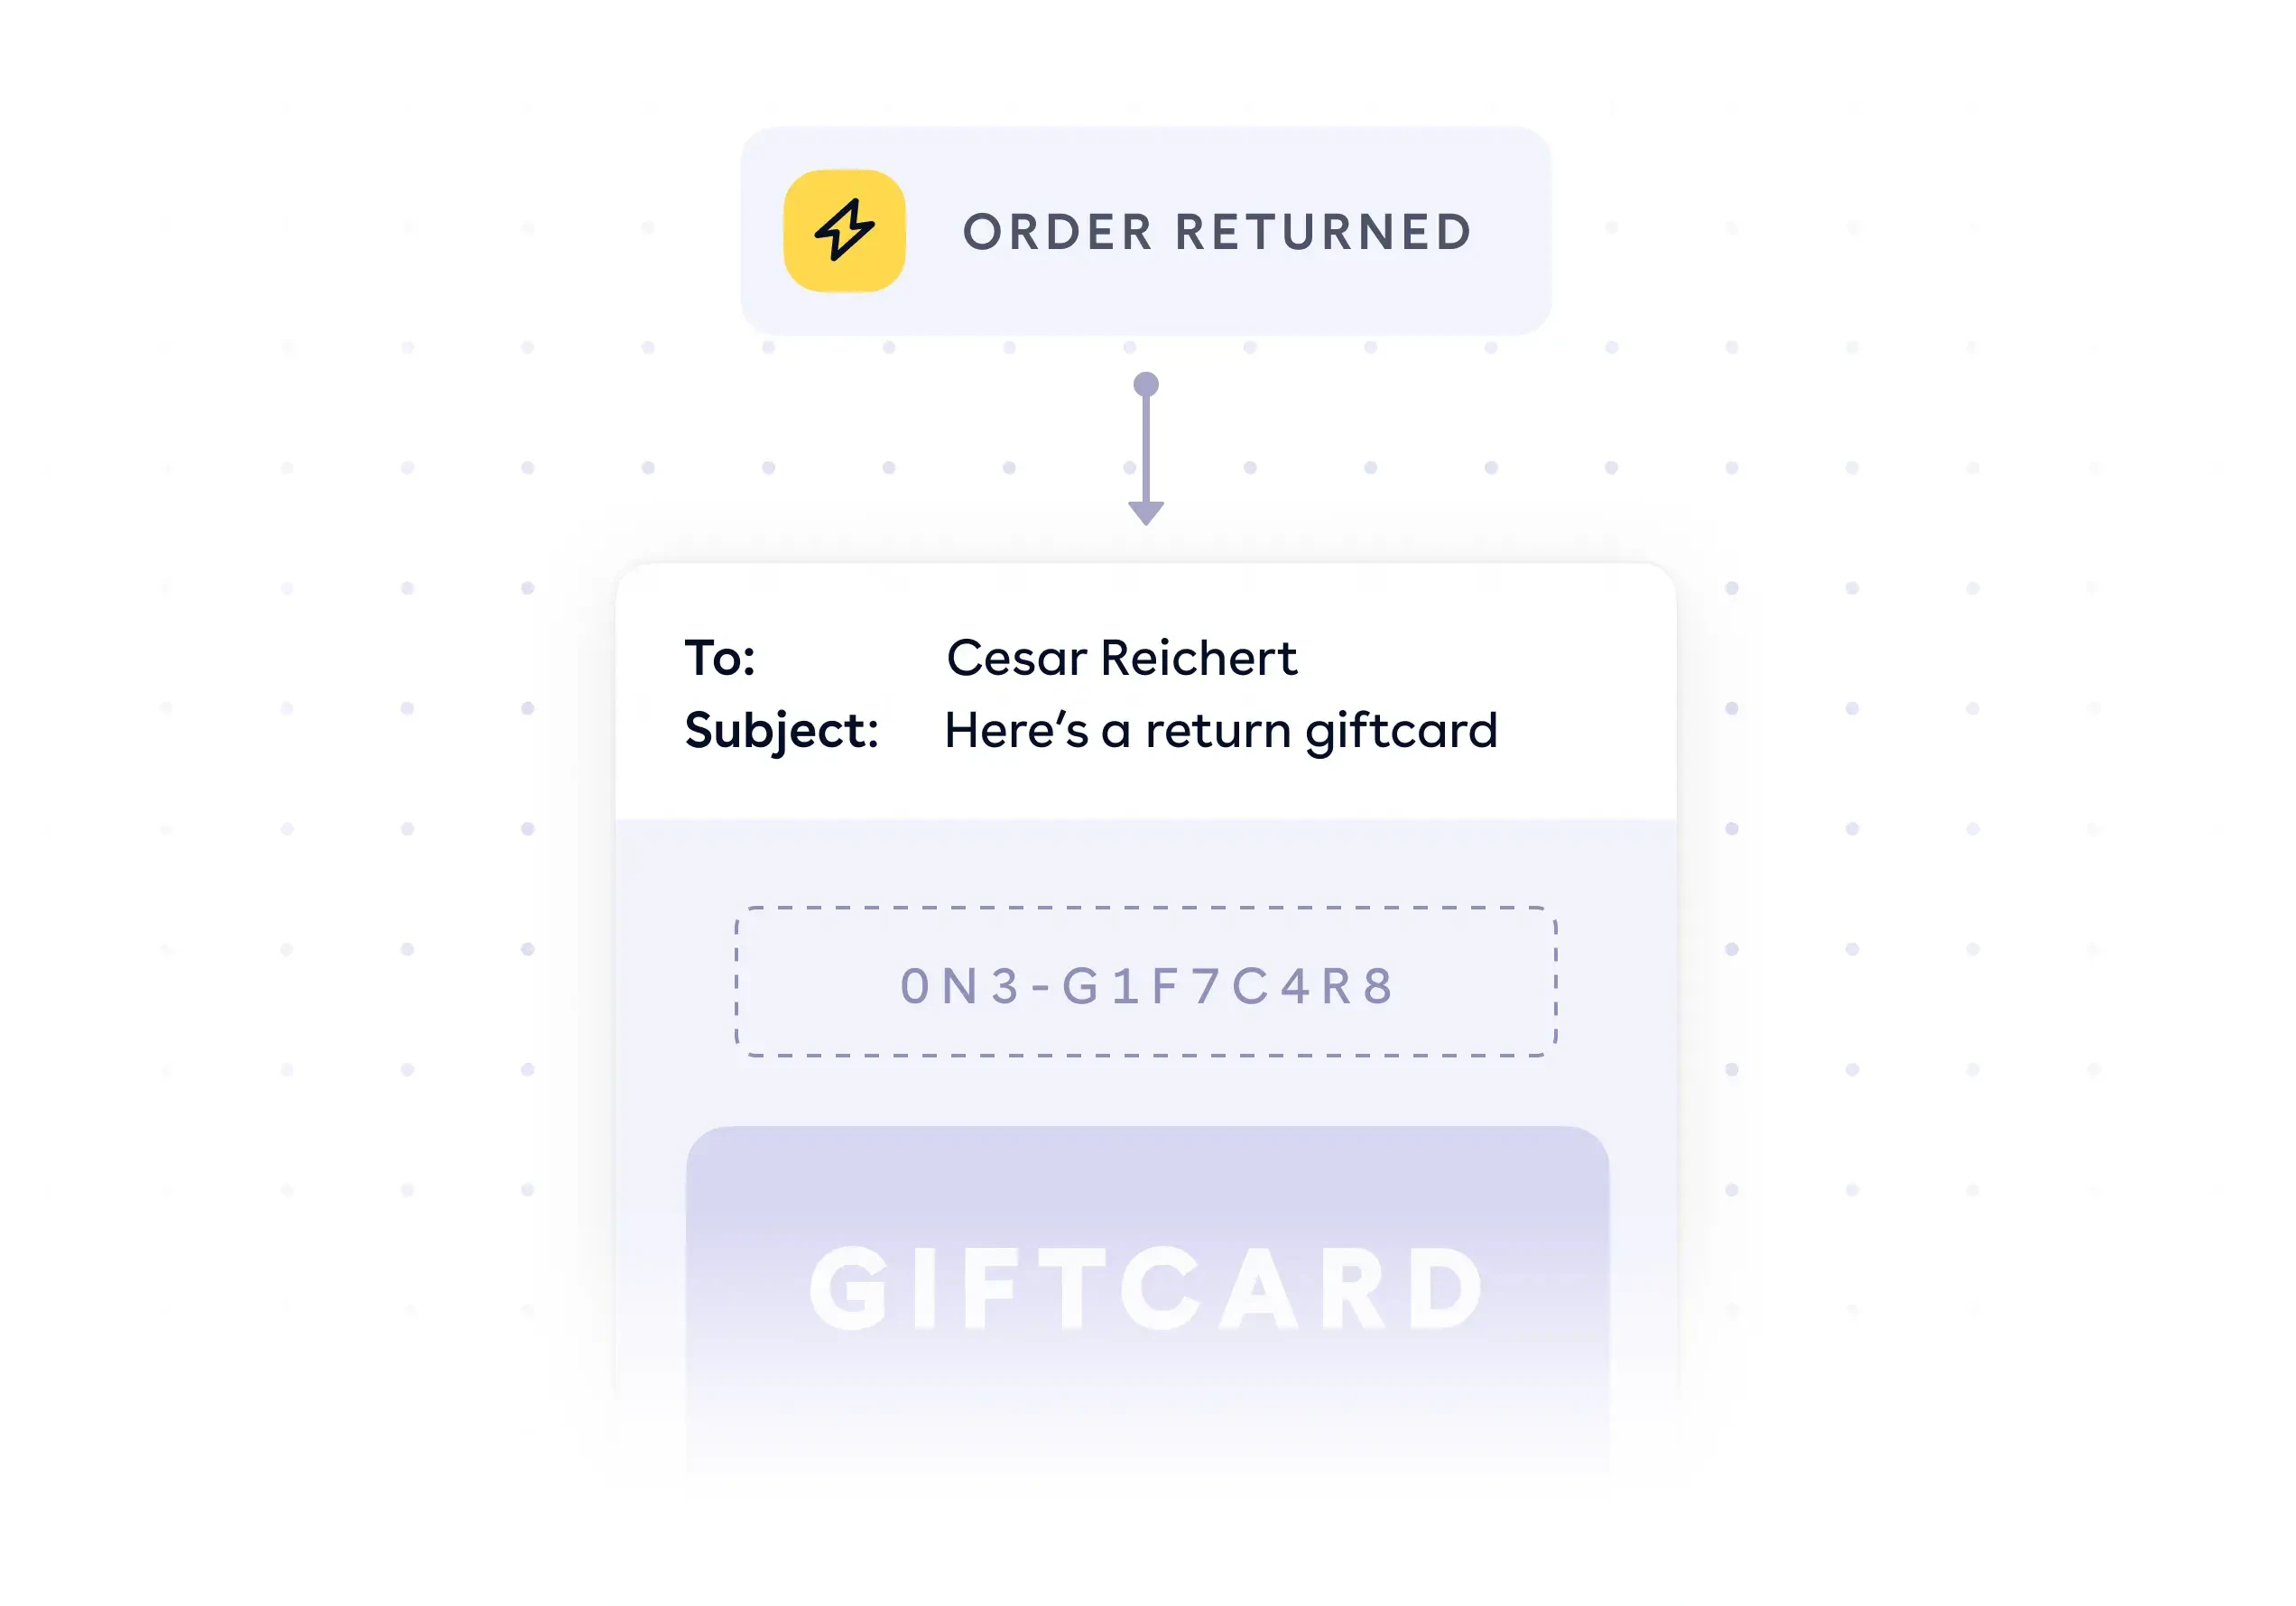The image size is (2296, 1606).
Task: Click the arrow connector between nodes
Action: coord(1146,445)
